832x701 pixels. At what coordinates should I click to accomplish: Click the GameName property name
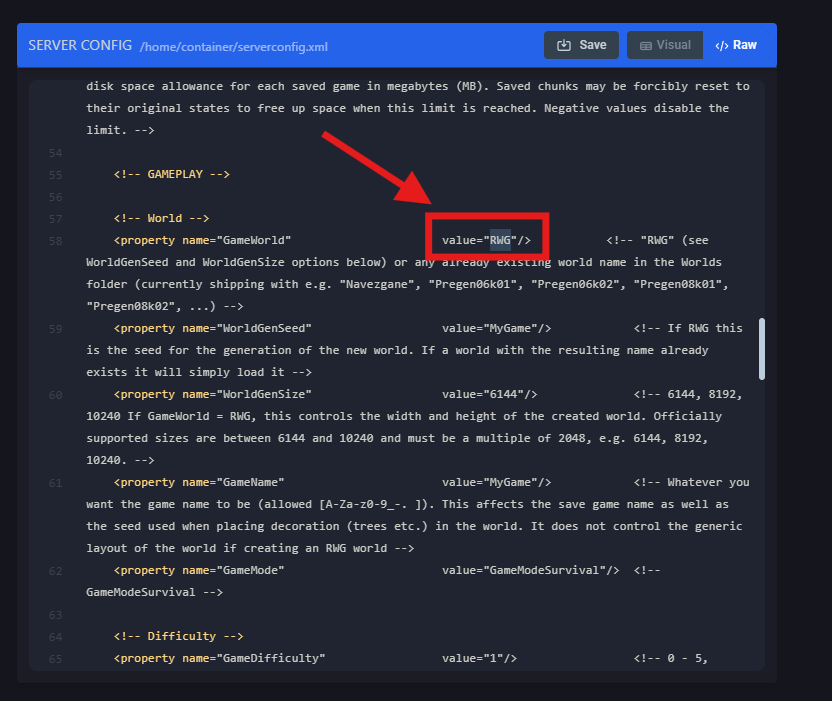pos(250,482)
